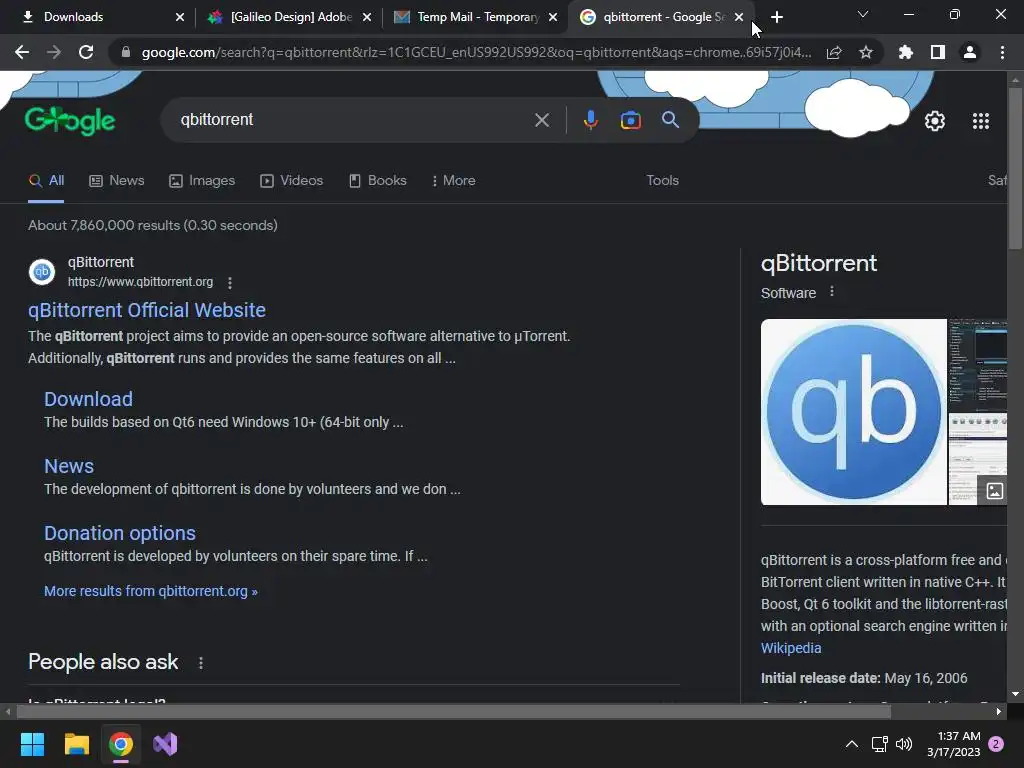
Task: Open options for qbittorrent.org result
Action: 230,283
